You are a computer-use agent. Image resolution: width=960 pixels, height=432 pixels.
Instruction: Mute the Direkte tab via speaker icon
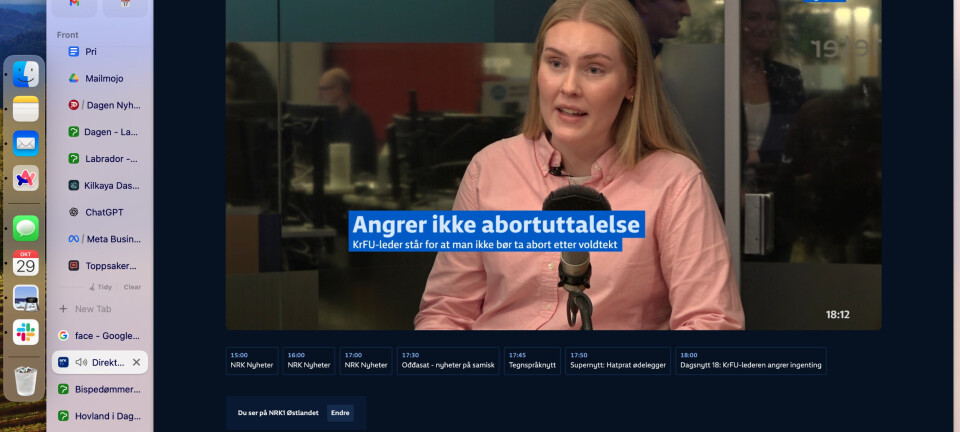coord(81,362)
